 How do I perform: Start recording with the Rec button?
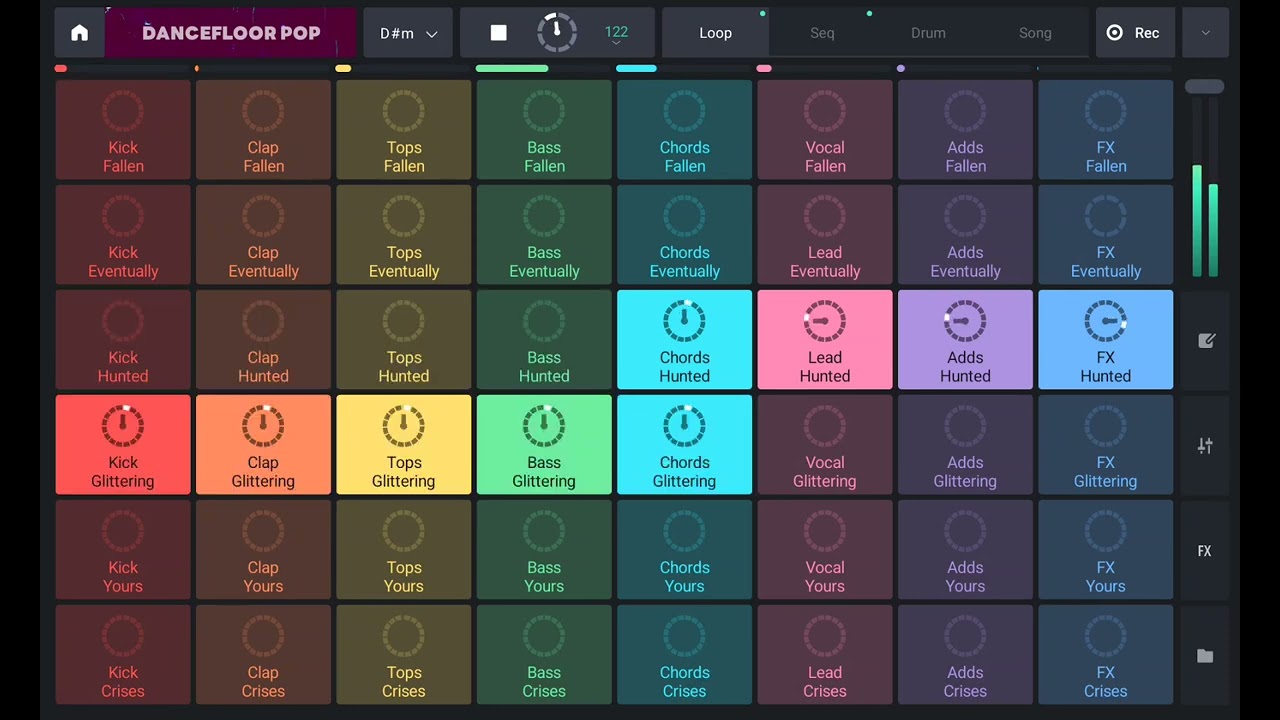[1134, 33]
